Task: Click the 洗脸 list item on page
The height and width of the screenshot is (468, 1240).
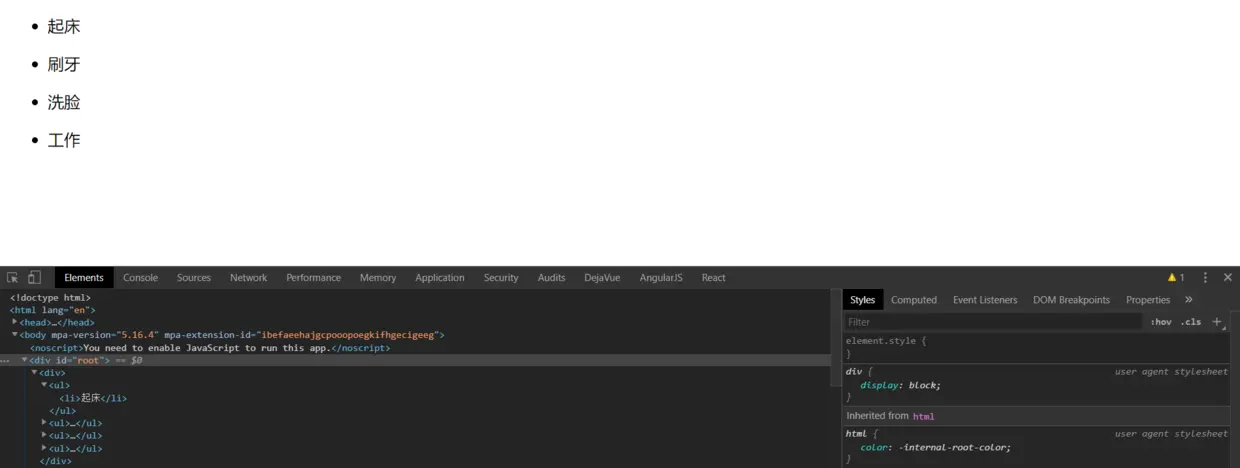Action: [64, 103]
